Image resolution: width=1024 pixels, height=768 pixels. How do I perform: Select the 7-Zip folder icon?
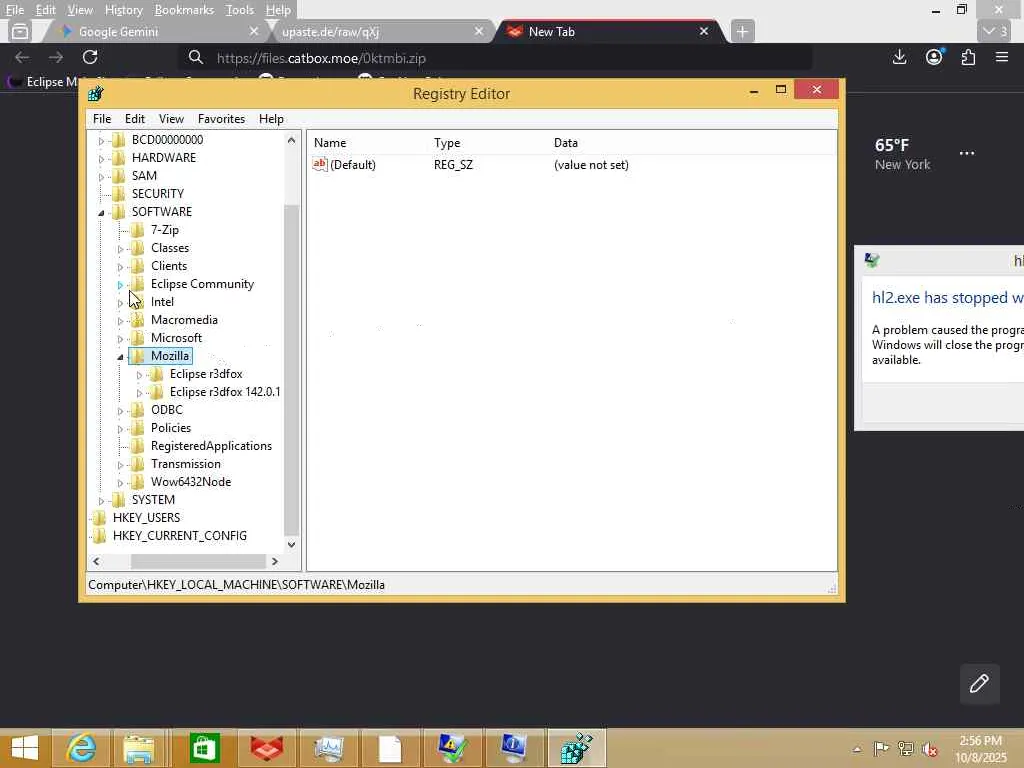[x=137, y=230]
